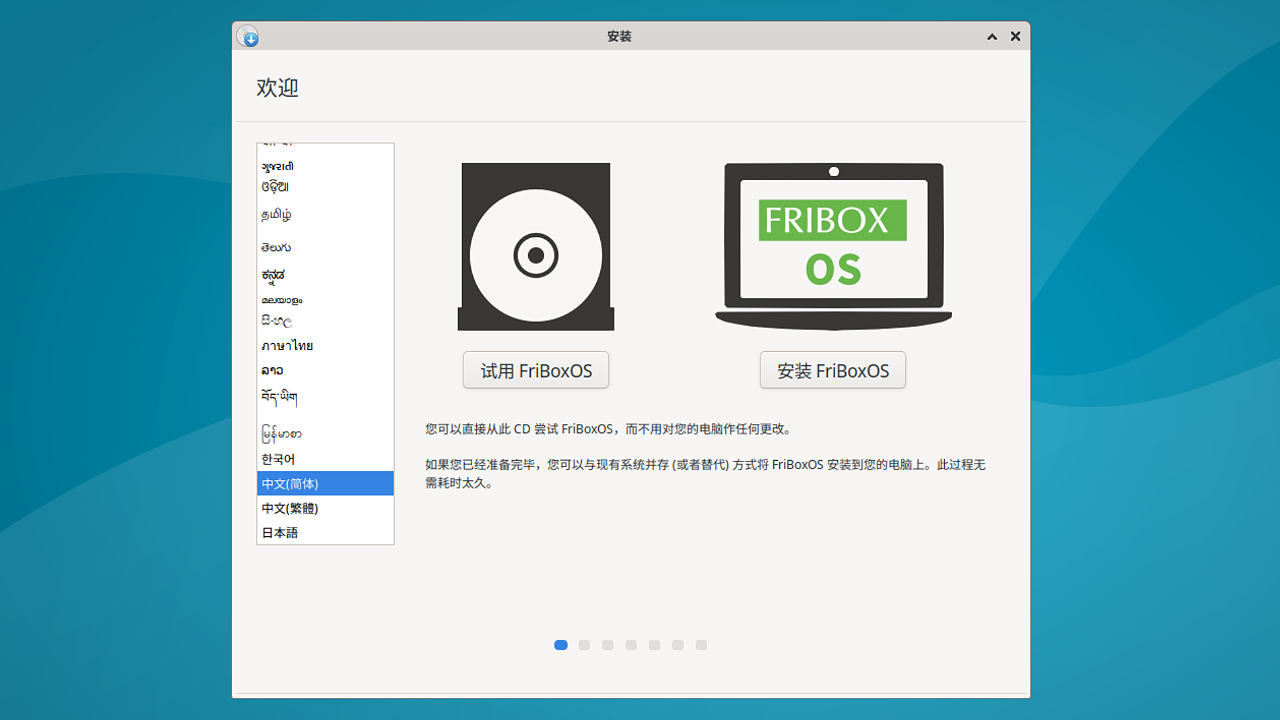Select മലയാളം in the language list
1280x720 pixels.
tap(325, 299)
